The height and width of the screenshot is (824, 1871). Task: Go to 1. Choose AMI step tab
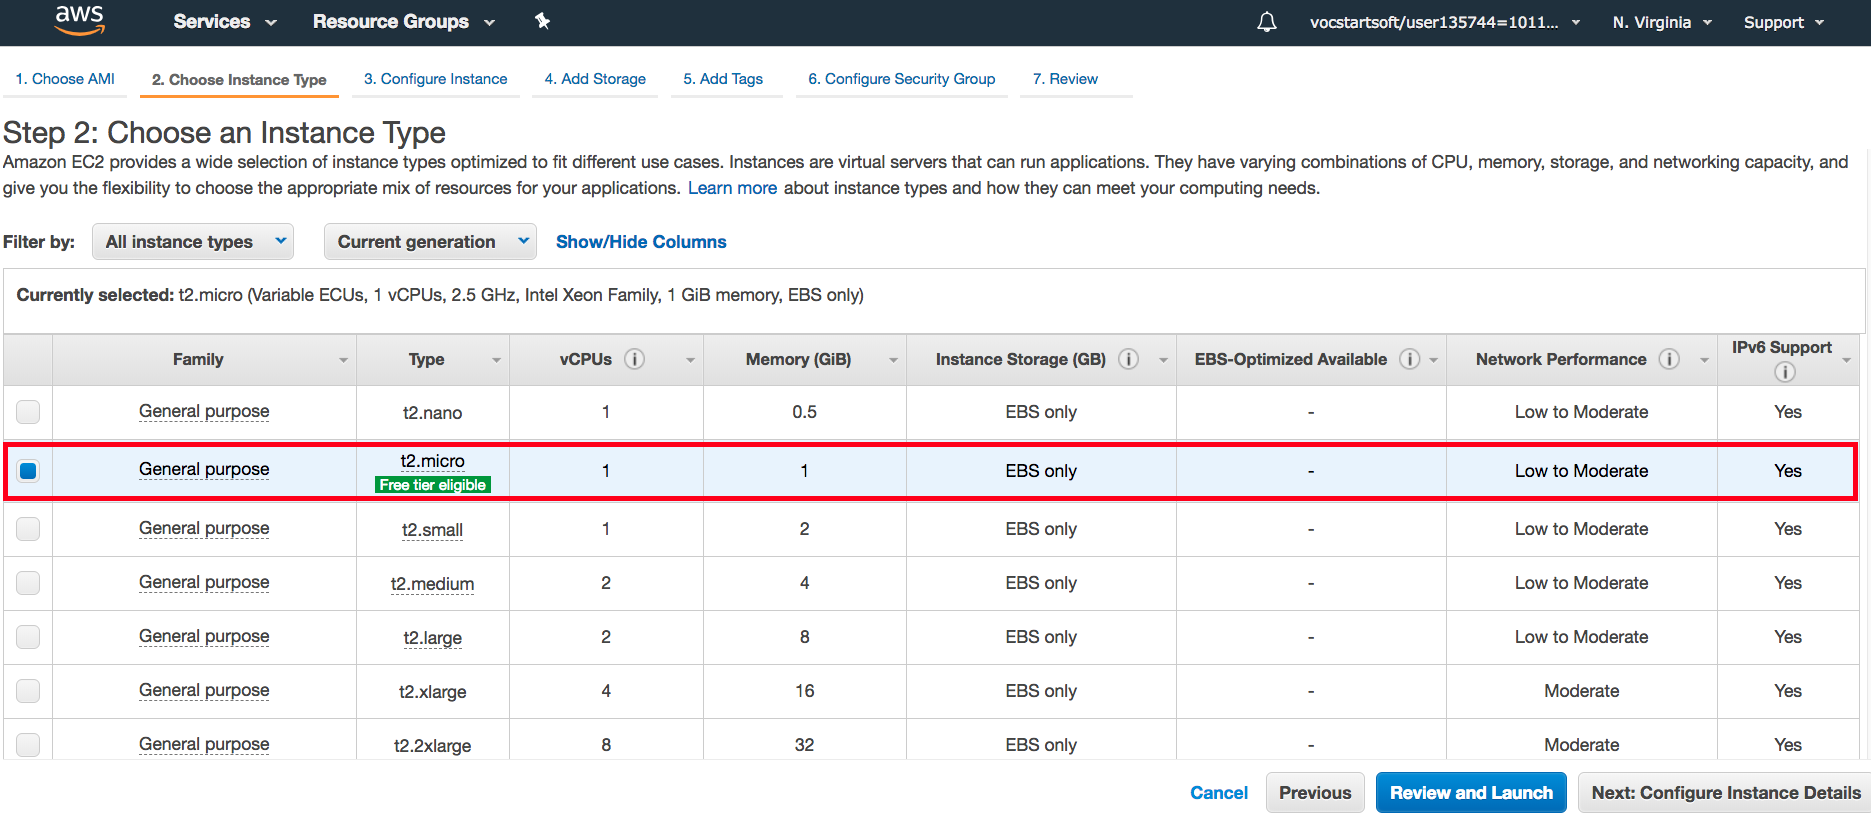(65, 79)
